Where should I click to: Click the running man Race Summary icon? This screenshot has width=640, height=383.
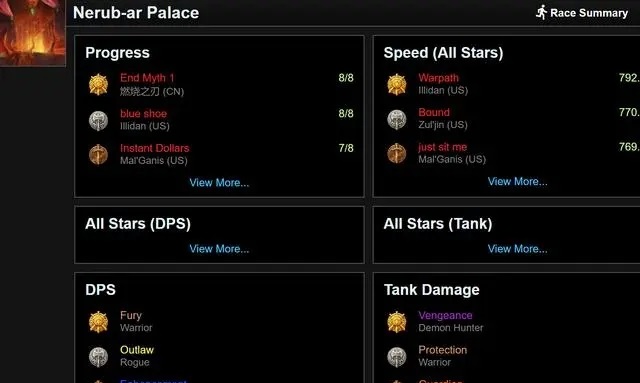click(542, 12)
